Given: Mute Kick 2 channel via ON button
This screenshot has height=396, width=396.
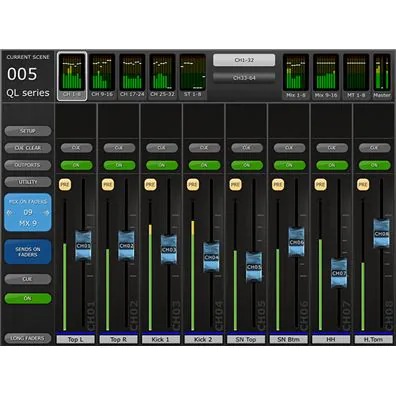Looking at the screenshot, I should click(204, 165).
